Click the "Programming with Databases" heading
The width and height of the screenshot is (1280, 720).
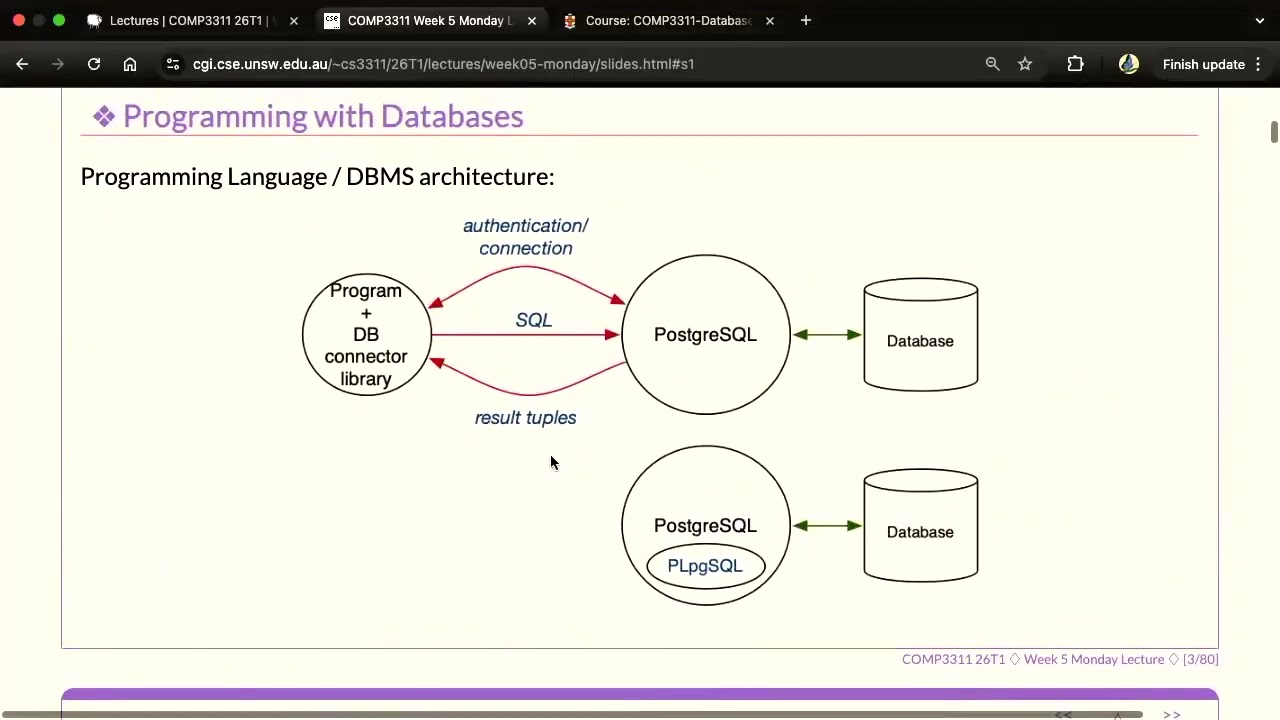pos(323,116)
